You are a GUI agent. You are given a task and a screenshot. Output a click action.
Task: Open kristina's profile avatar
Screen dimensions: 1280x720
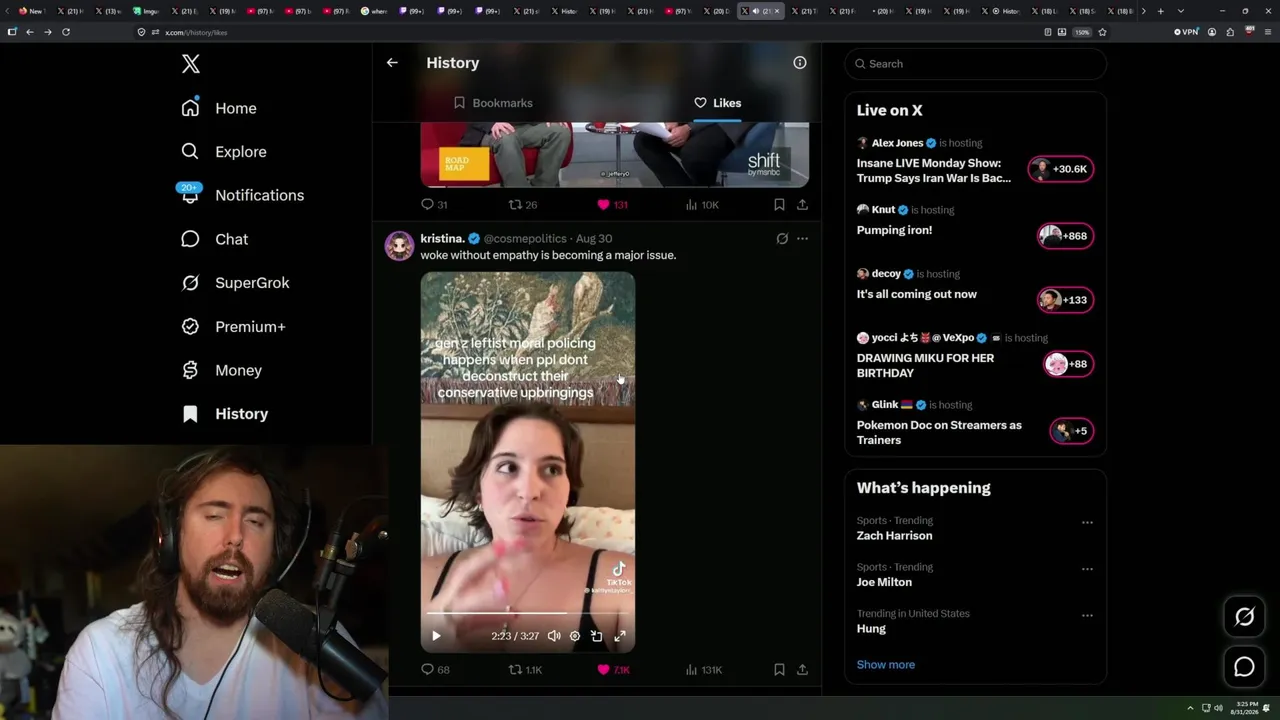coord(399,246)
